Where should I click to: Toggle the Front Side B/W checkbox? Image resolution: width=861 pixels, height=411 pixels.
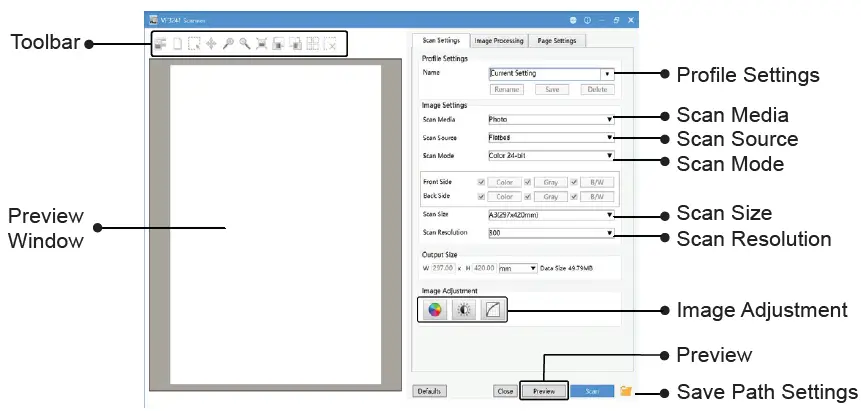pos(574,182)
